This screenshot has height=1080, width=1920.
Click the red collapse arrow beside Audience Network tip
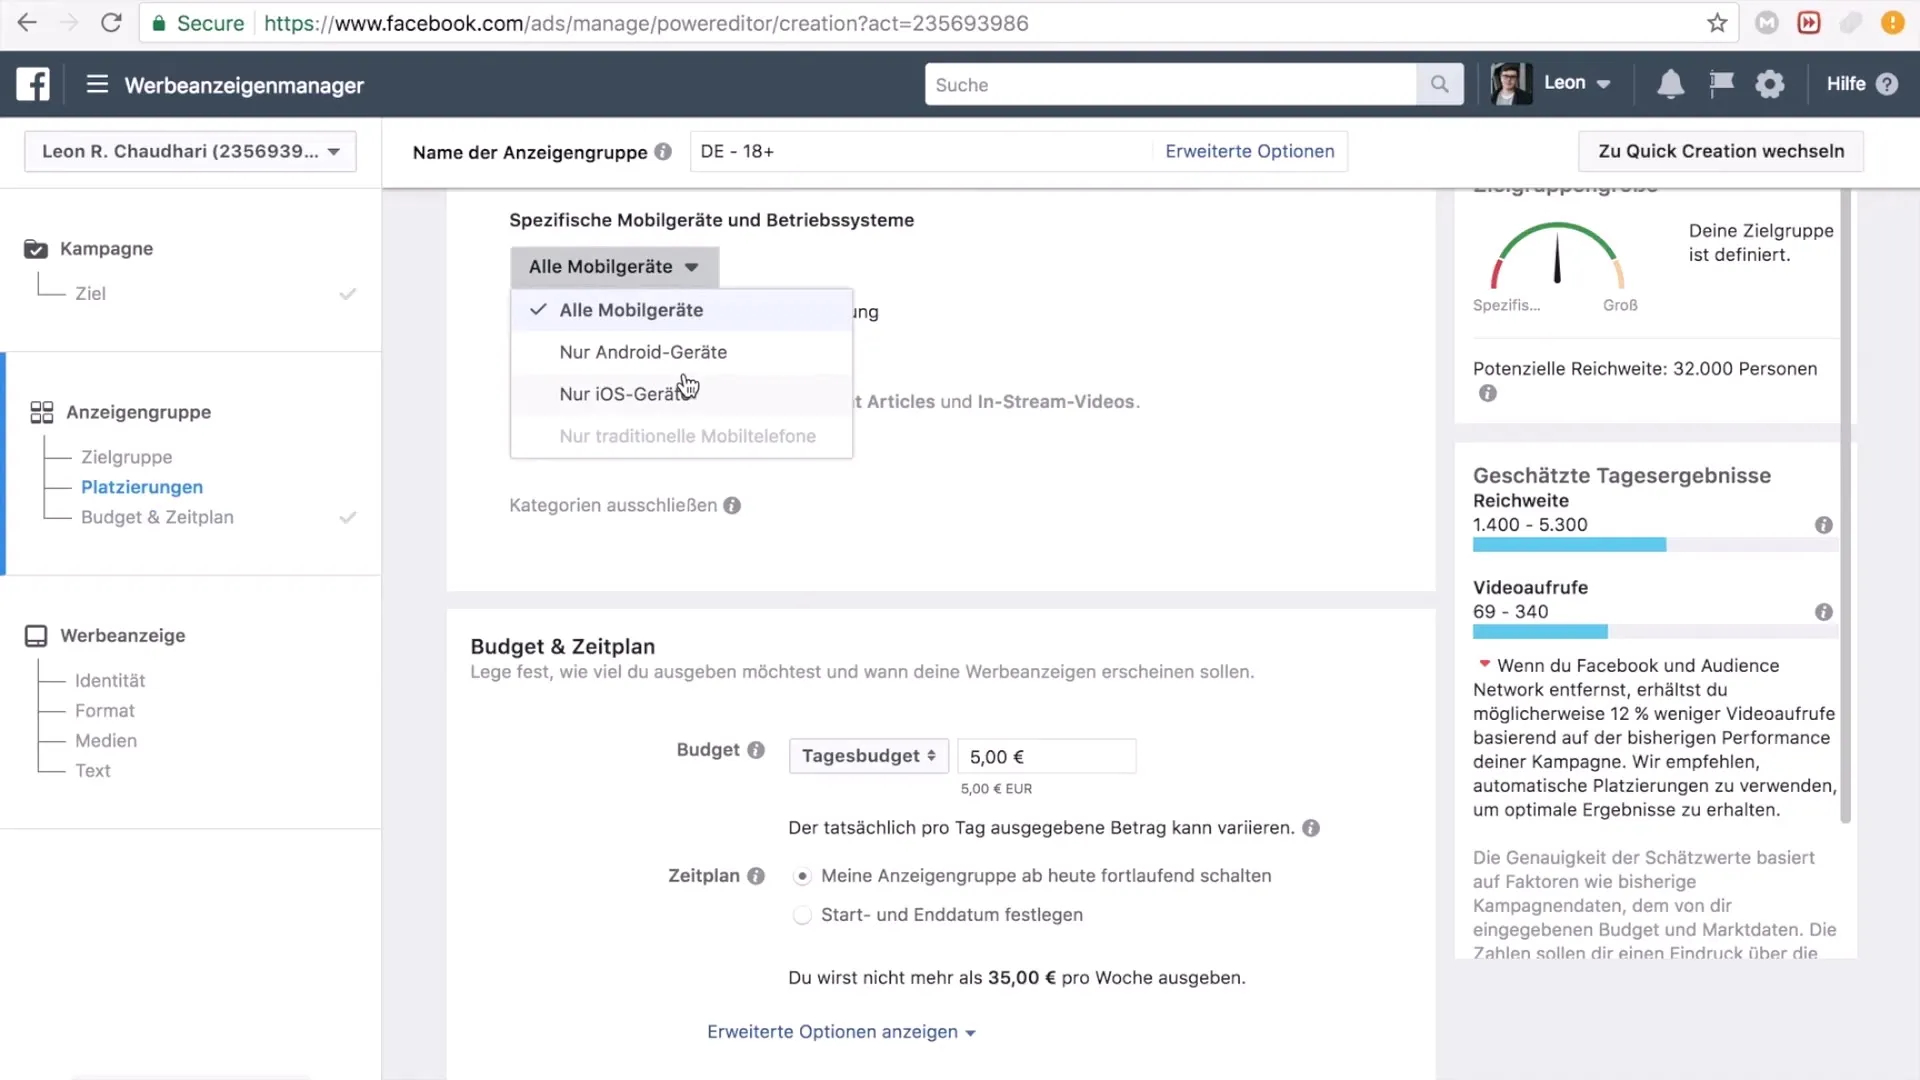[x=1484, y=664]
